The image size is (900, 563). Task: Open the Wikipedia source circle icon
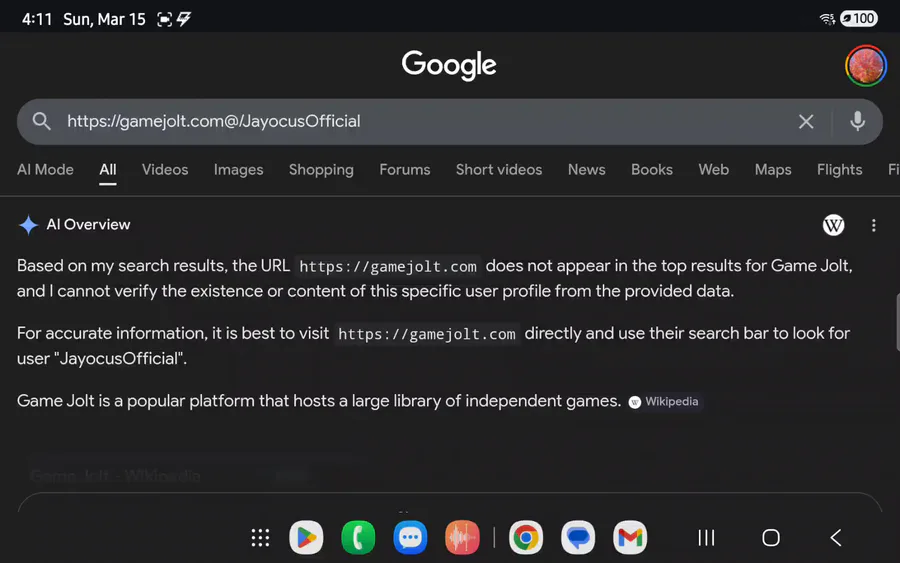833,225
